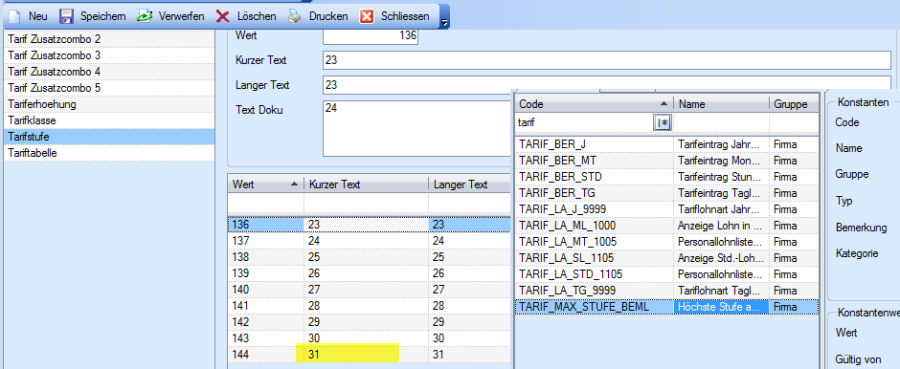Click the Neu document icon

[14, 17]
